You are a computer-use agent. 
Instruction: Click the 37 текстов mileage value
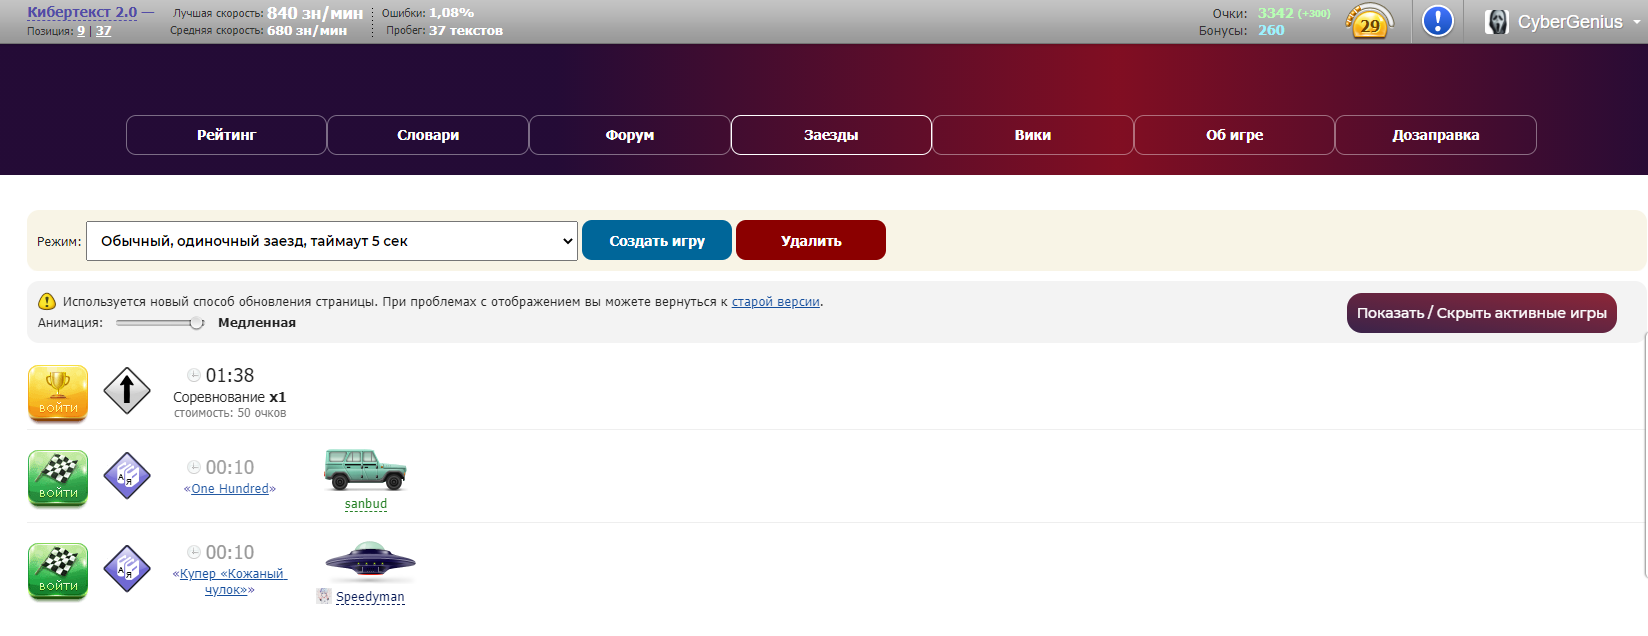pyautogui.click(x=466, y=30)
